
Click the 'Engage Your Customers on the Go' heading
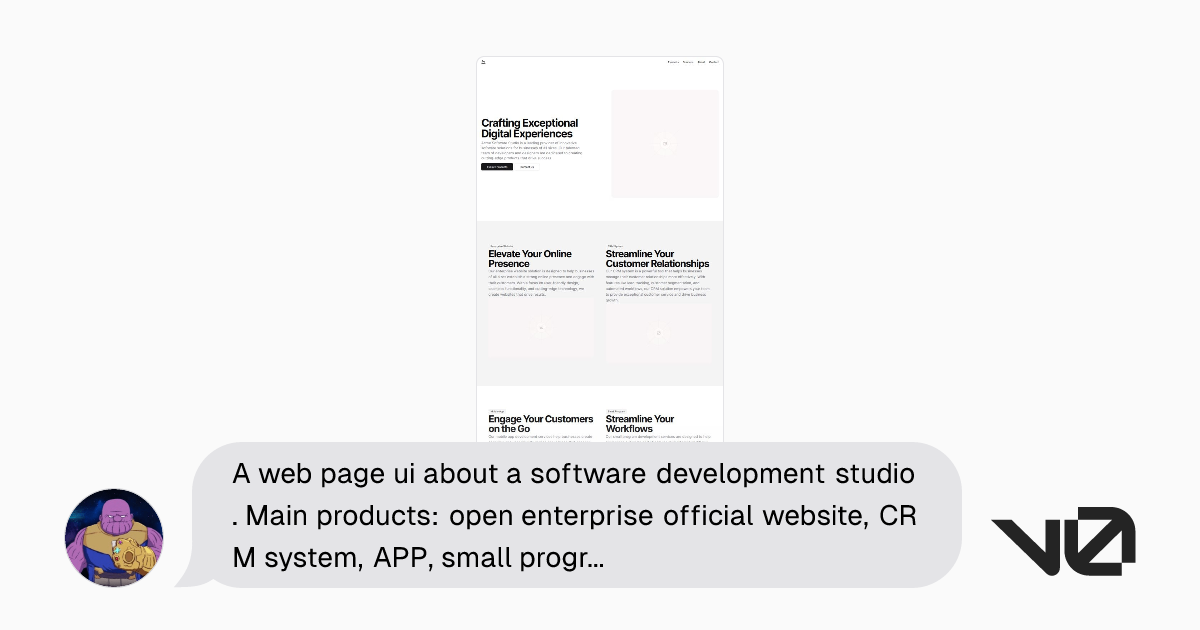(540, 424)
